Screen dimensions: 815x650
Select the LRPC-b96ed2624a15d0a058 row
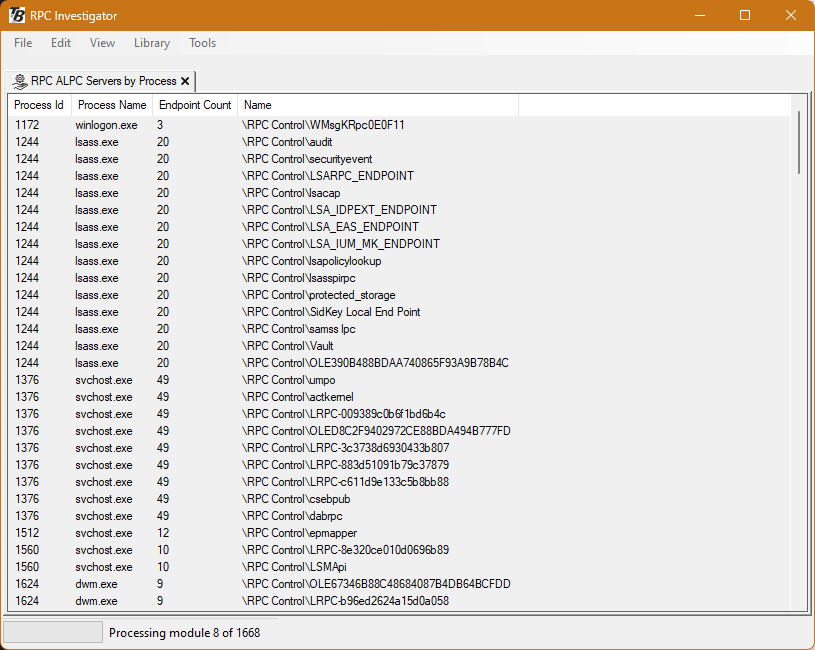tap(399, 601)
